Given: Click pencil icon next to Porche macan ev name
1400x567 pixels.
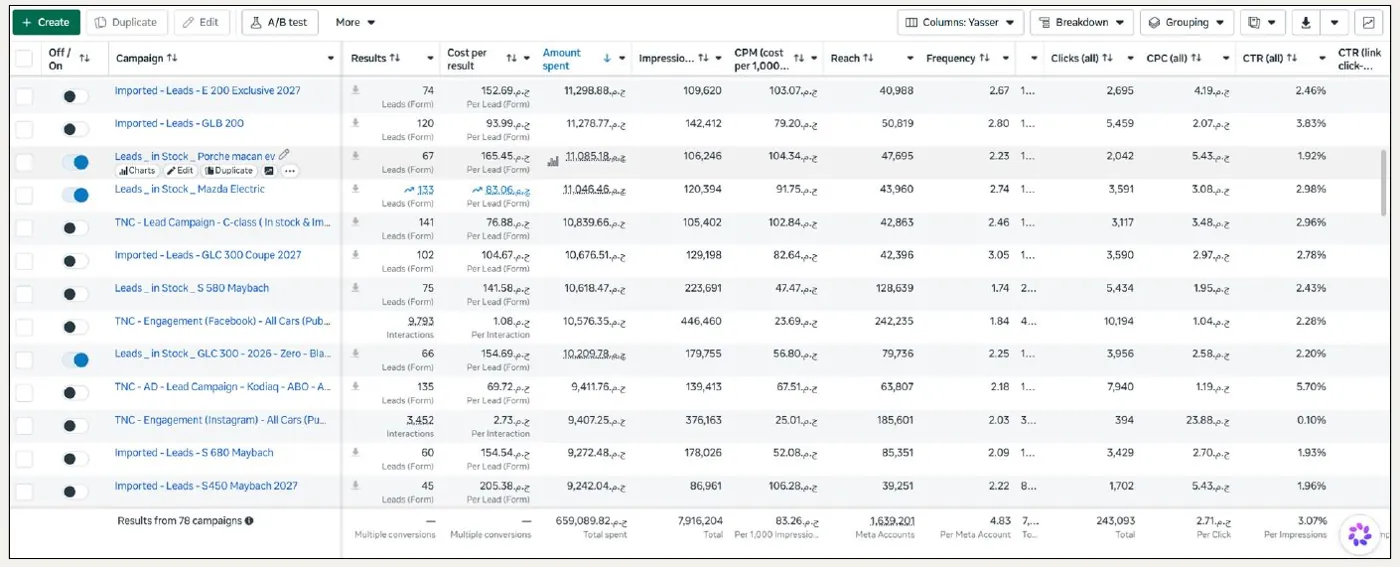Looking at the screenshot, I should (284, 155).
